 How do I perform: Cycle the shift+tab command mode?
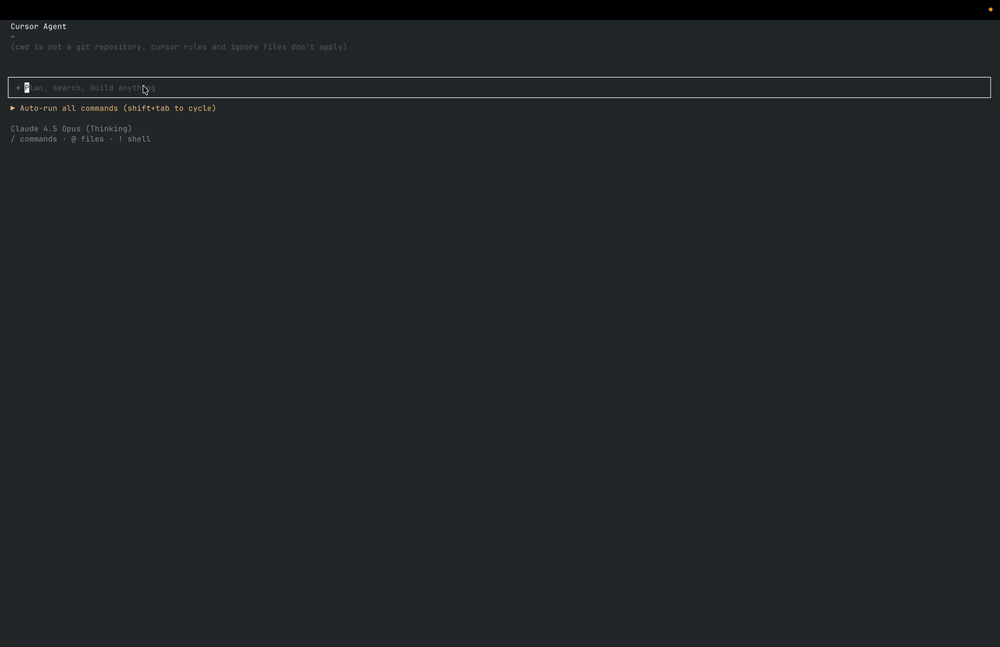pos(170,108)
